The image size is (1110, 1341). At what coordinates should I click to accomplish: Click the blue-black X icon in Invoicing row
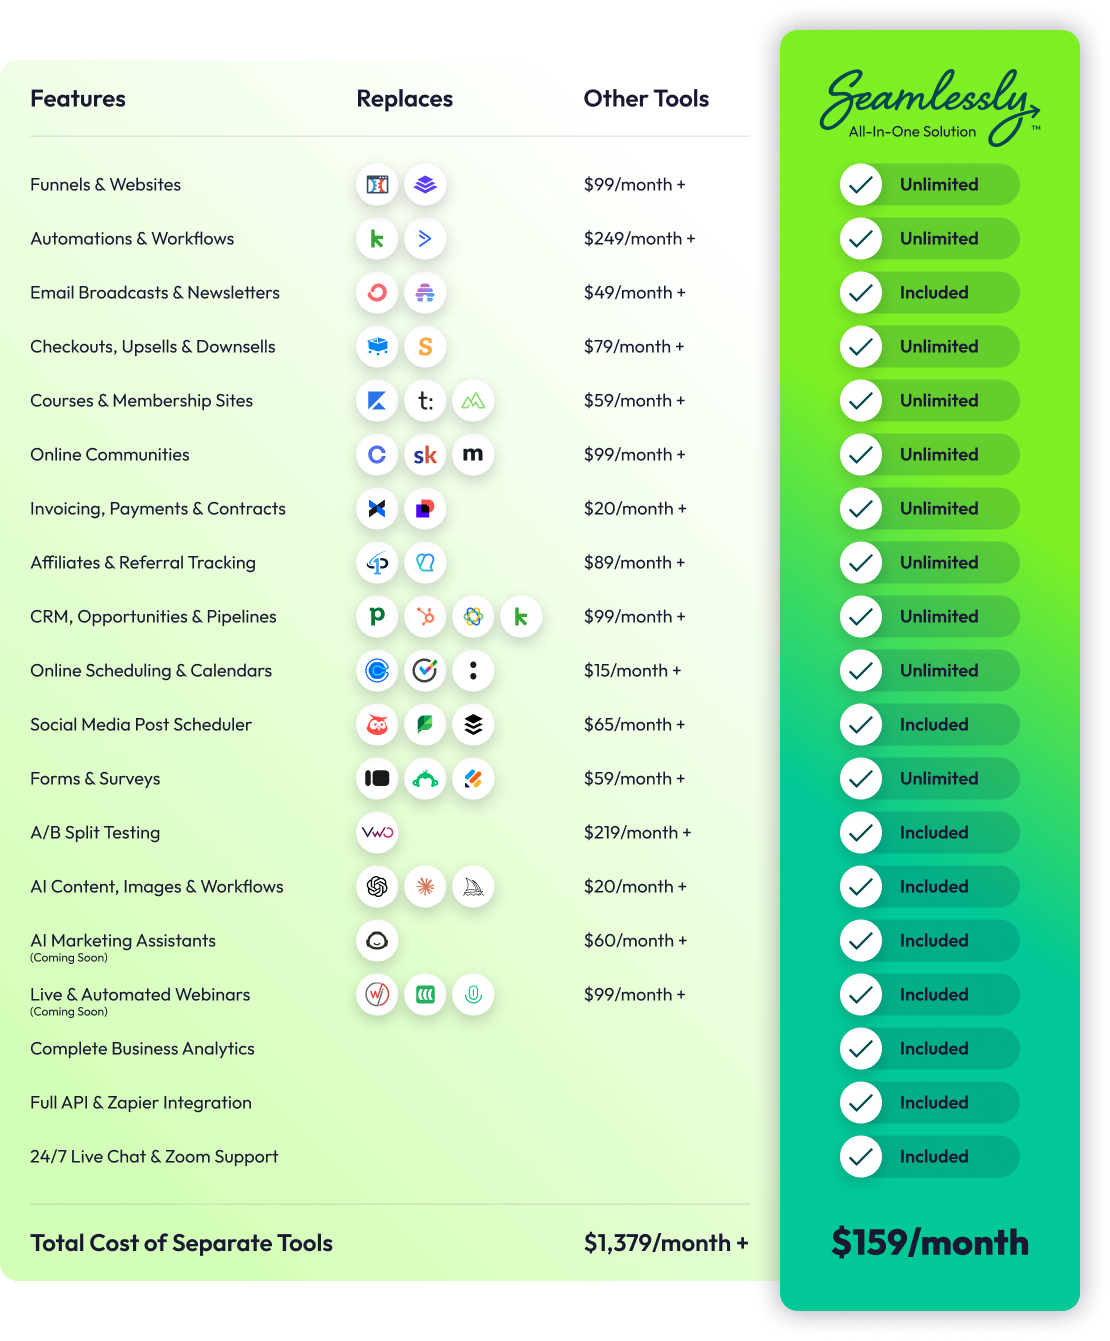(377, 509)
